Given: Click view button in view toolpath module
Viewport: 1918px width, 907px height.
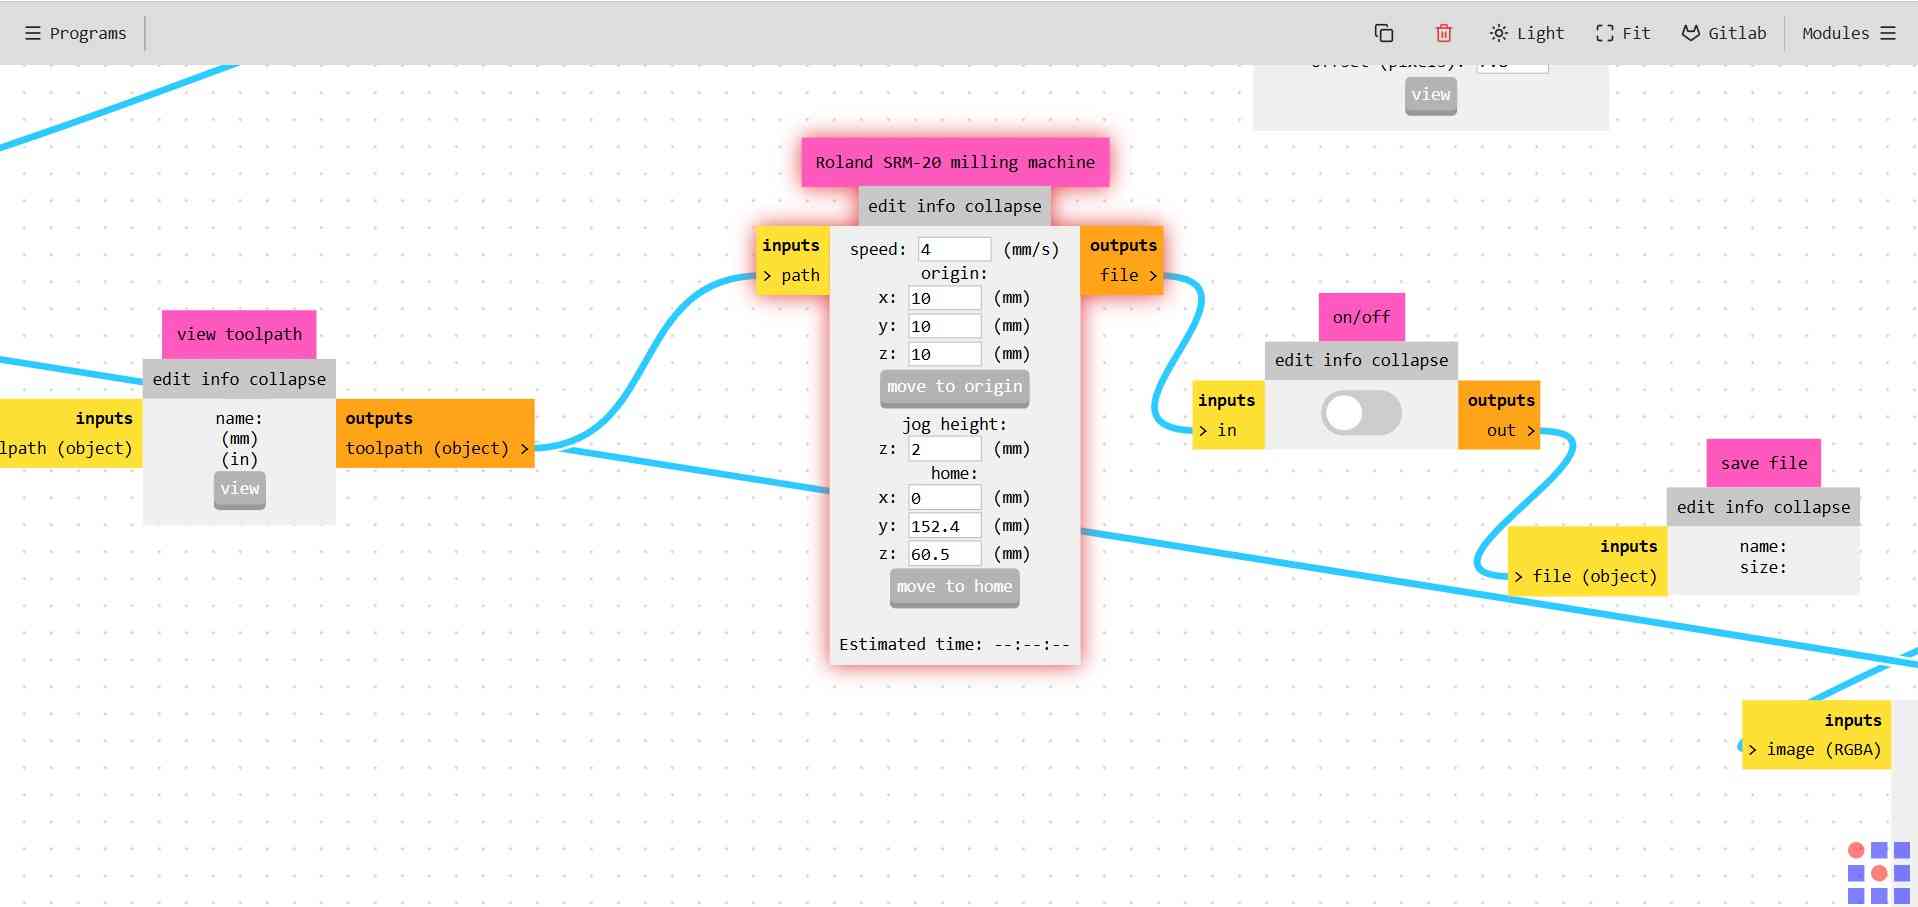Looking at the screenshot, I should 240,489.
